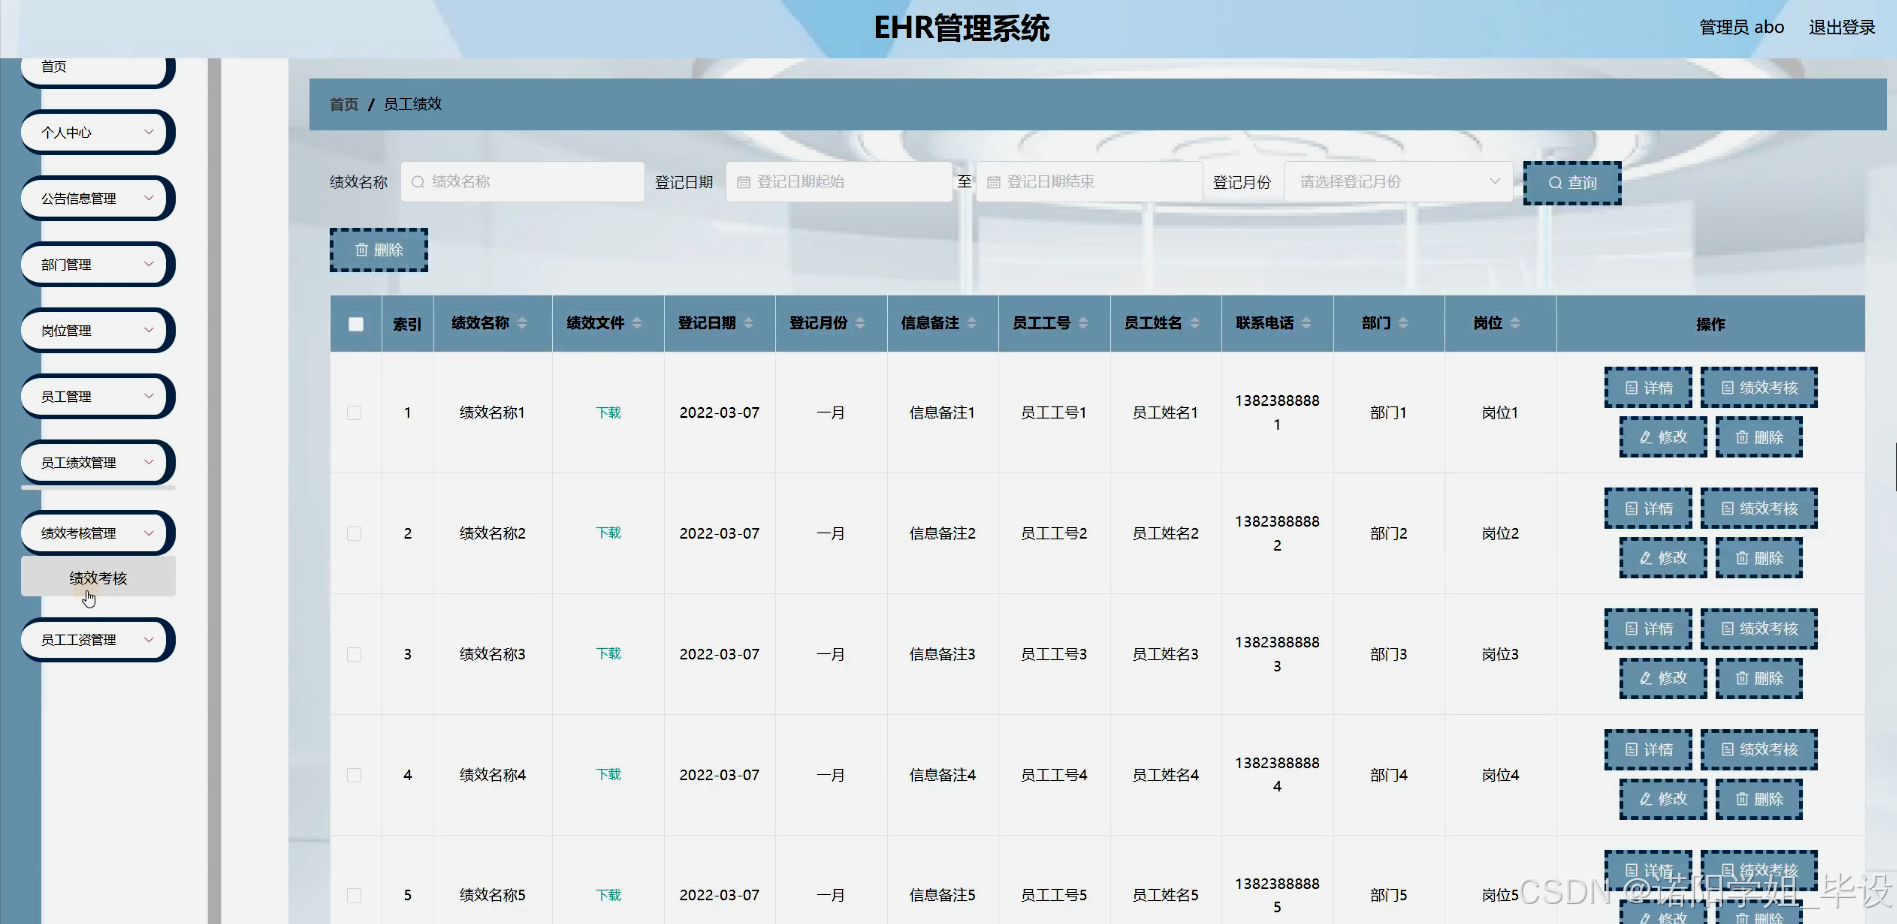1897x924 pixels.
Task: Click the search icon inside 绩效名称 input
Action: click(x=417, y=181)
